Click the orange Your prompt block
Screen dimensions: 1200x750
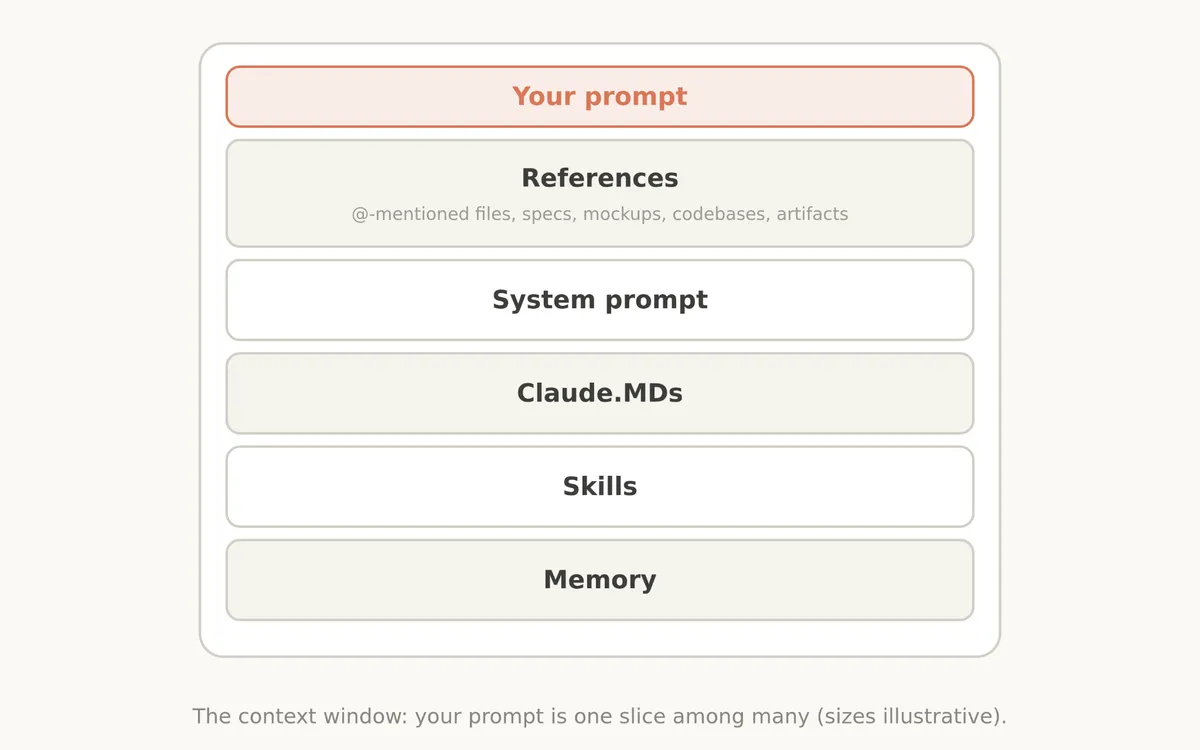[600, 97]
